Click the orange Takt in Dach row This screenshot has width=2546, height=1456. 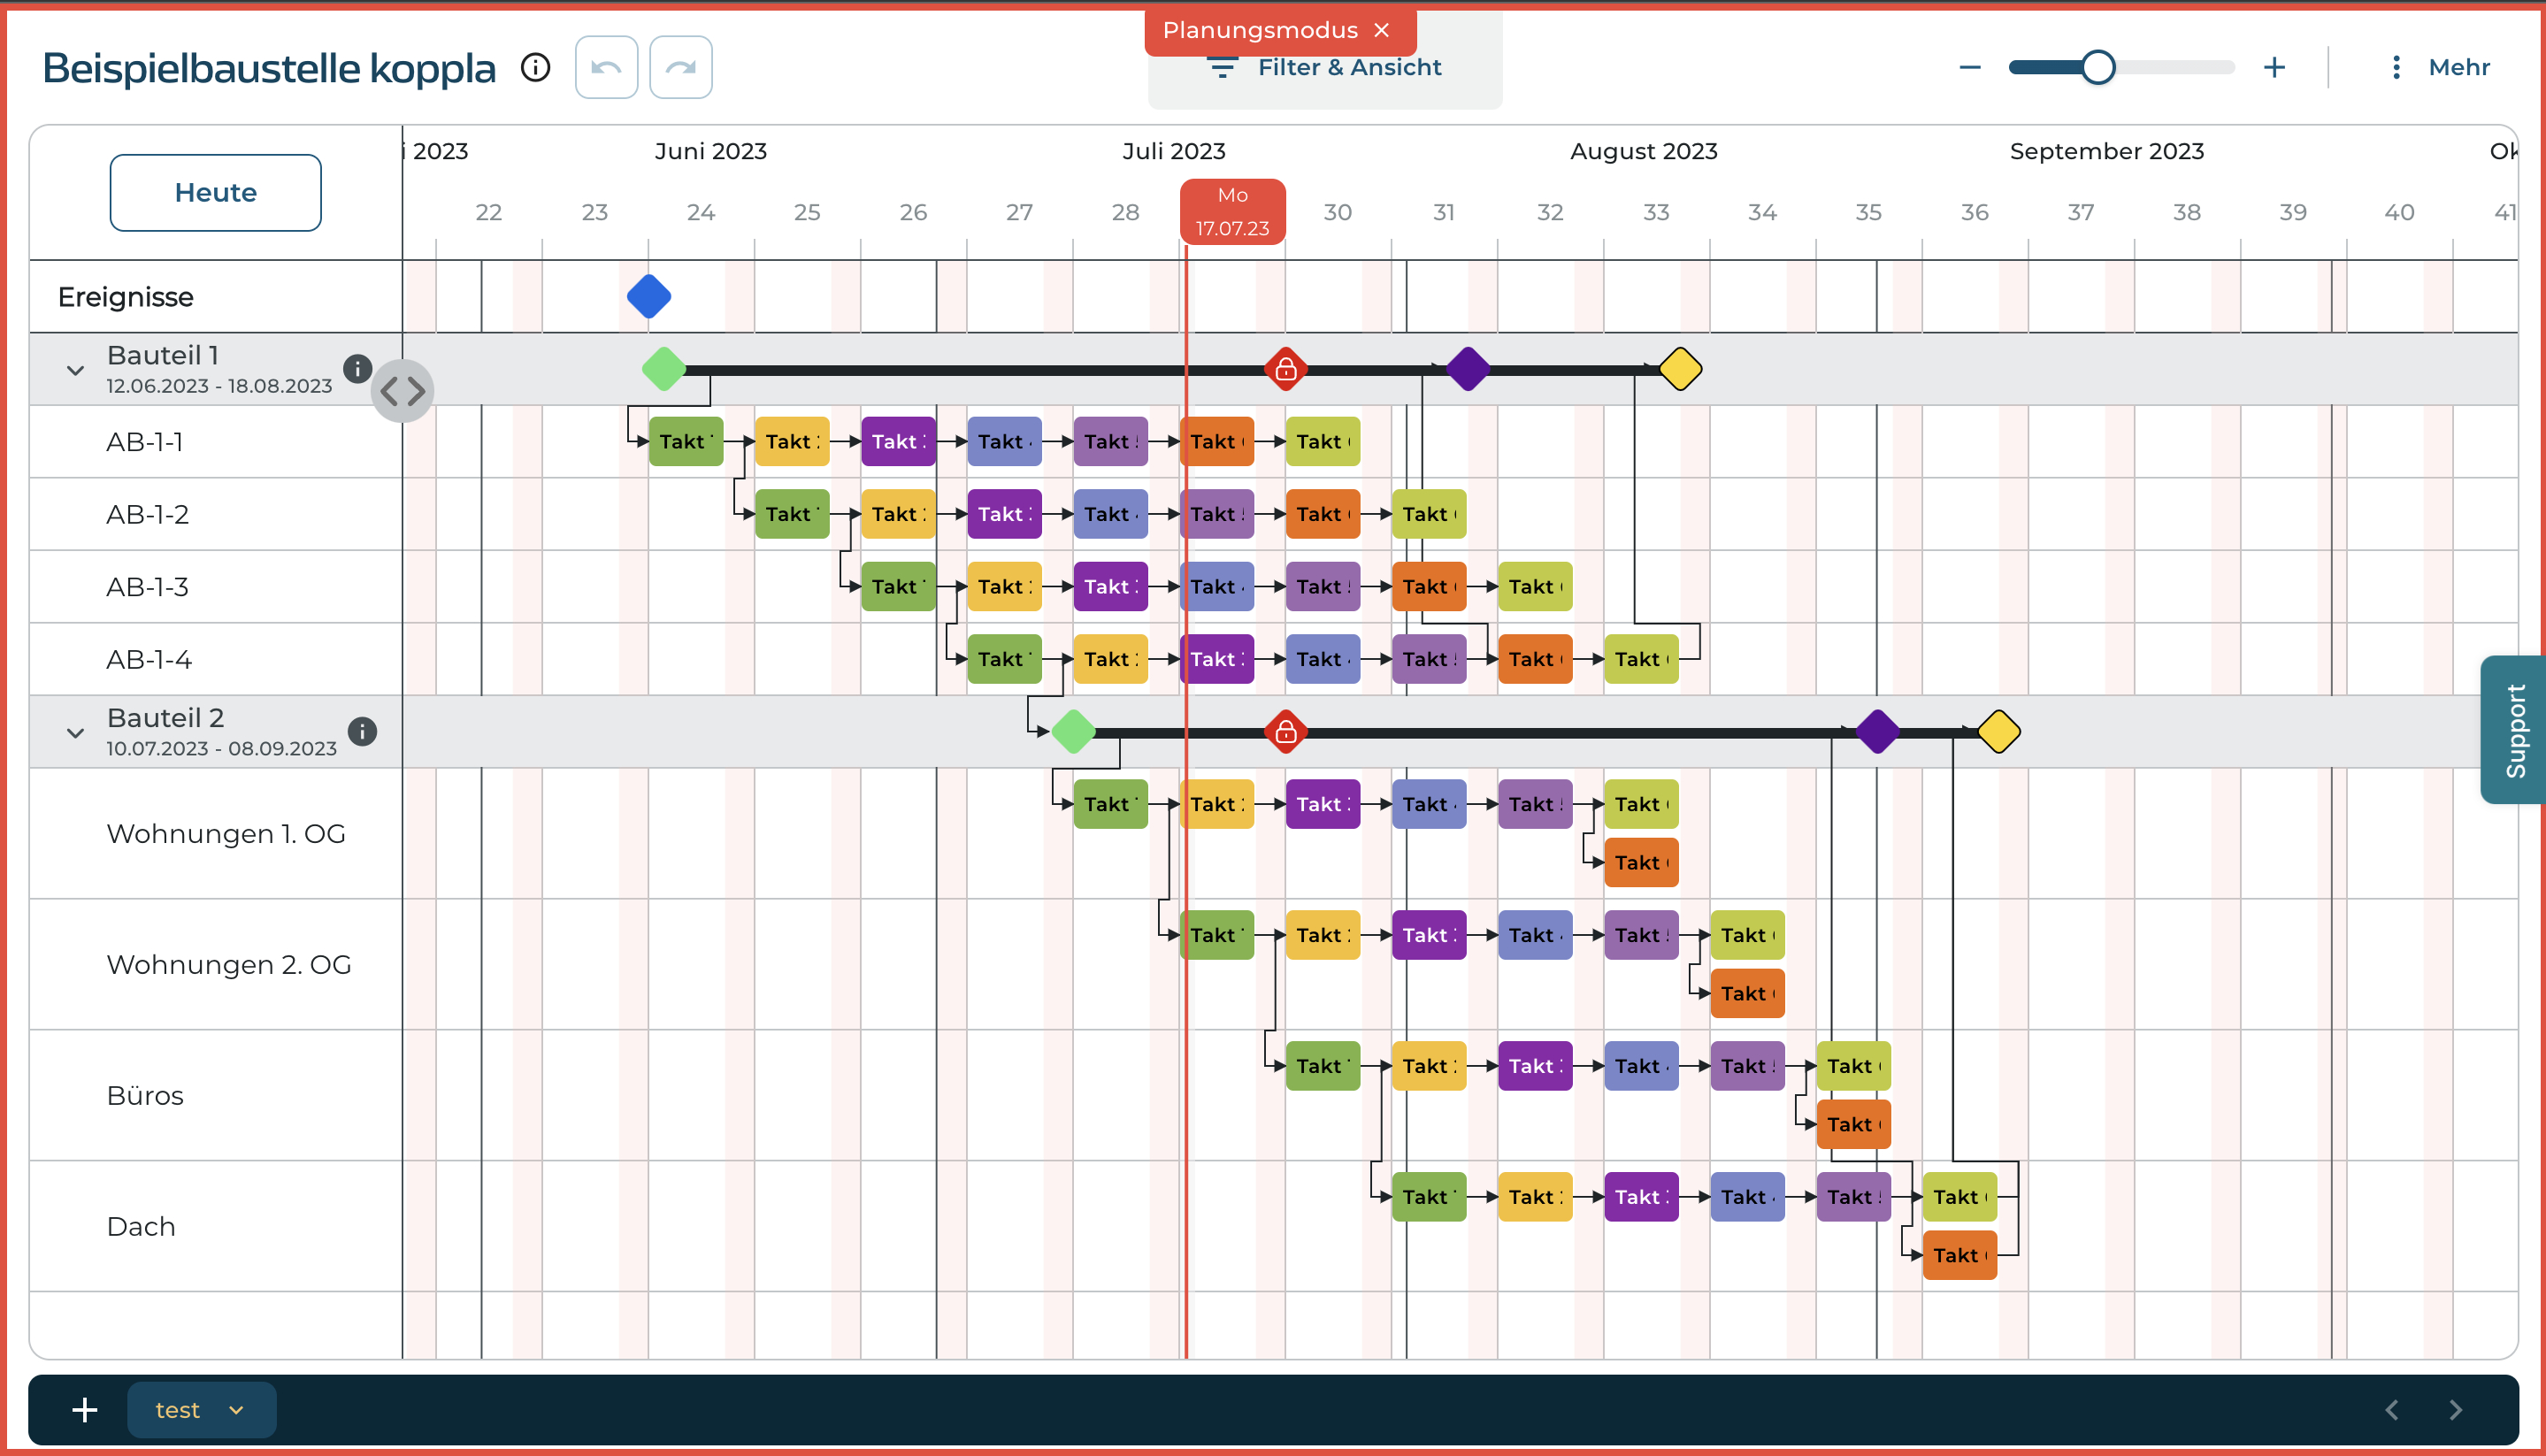pos(1960,1256)
